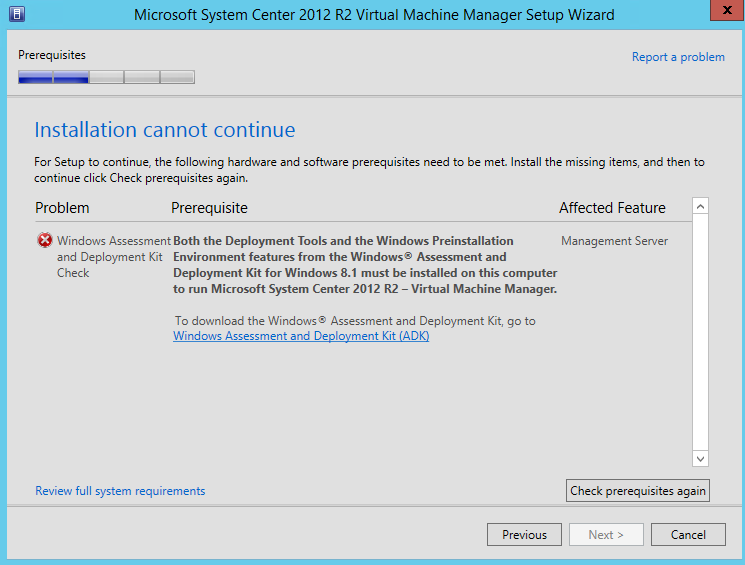Viewport: 745px width, 565px height.
Task: Click the Installation cannot continue heading
Action: (165, 130)
